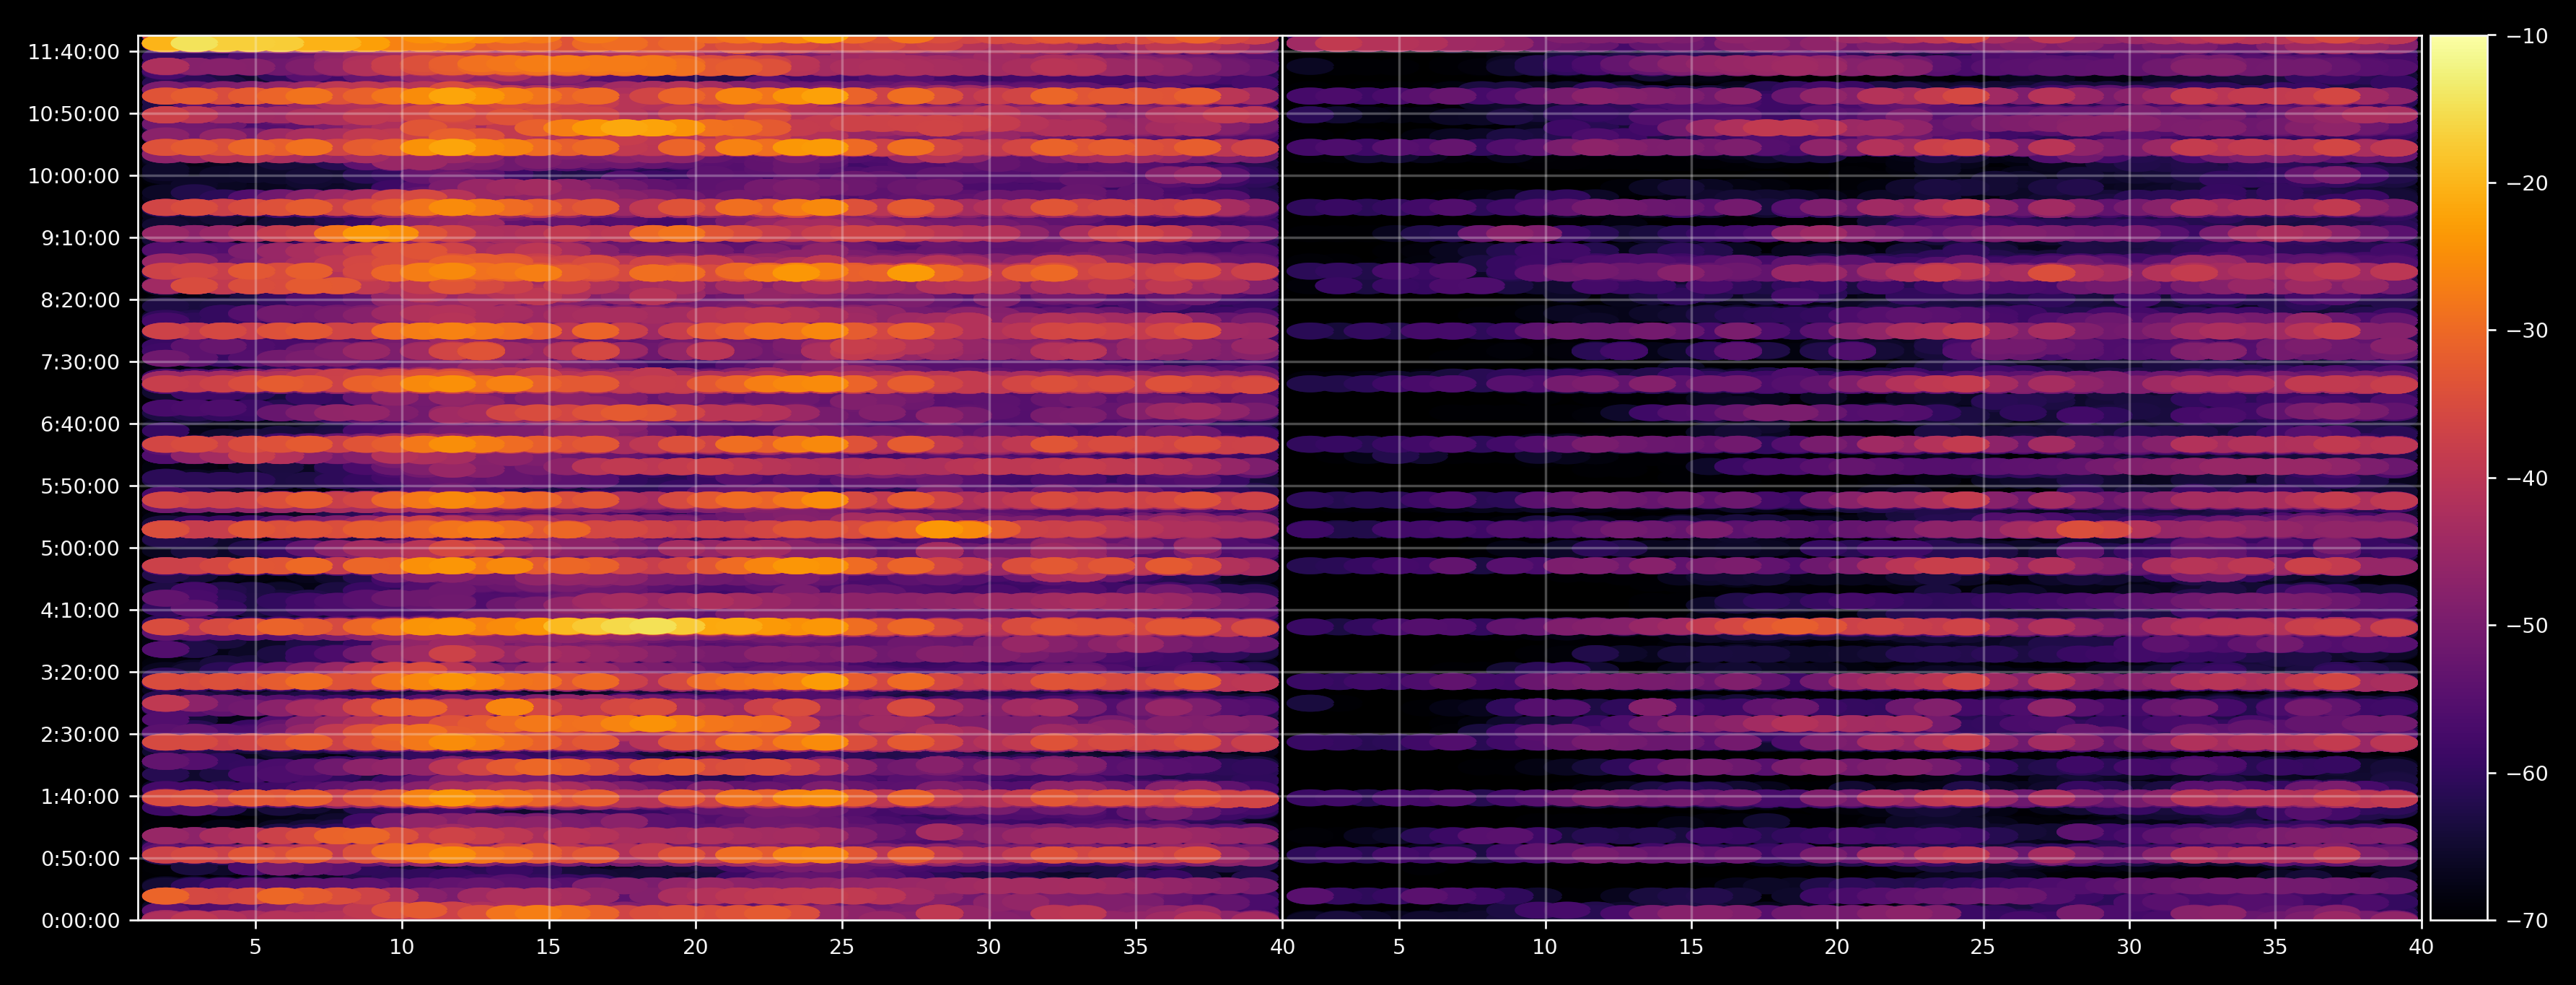The width and height of the screenshot is (2576, 985).
Task: Pick the −30 colorbar tick label
Action: pos(2528,331)
